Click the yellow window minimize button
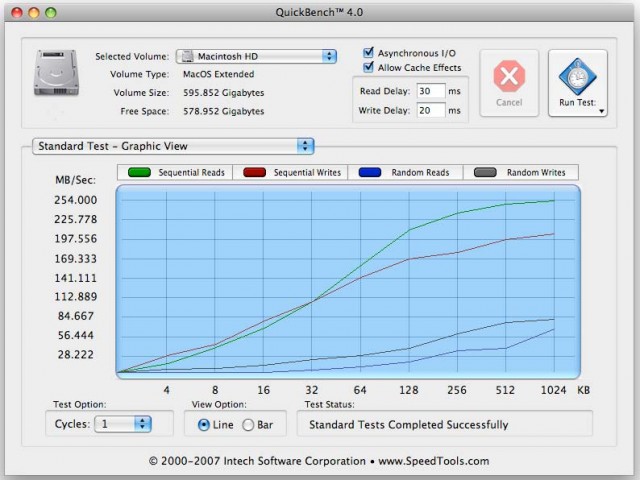The image size is (640, 480). coord(34,13)
